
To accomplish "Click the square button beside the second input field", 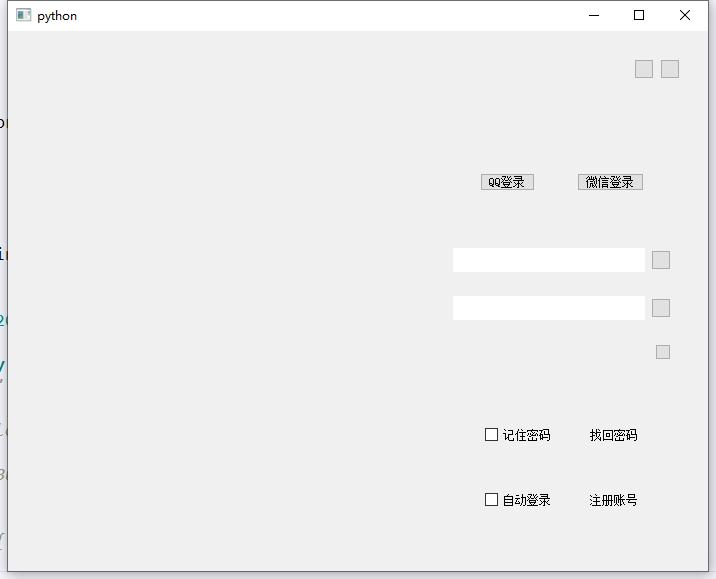I will coord(661,308).
